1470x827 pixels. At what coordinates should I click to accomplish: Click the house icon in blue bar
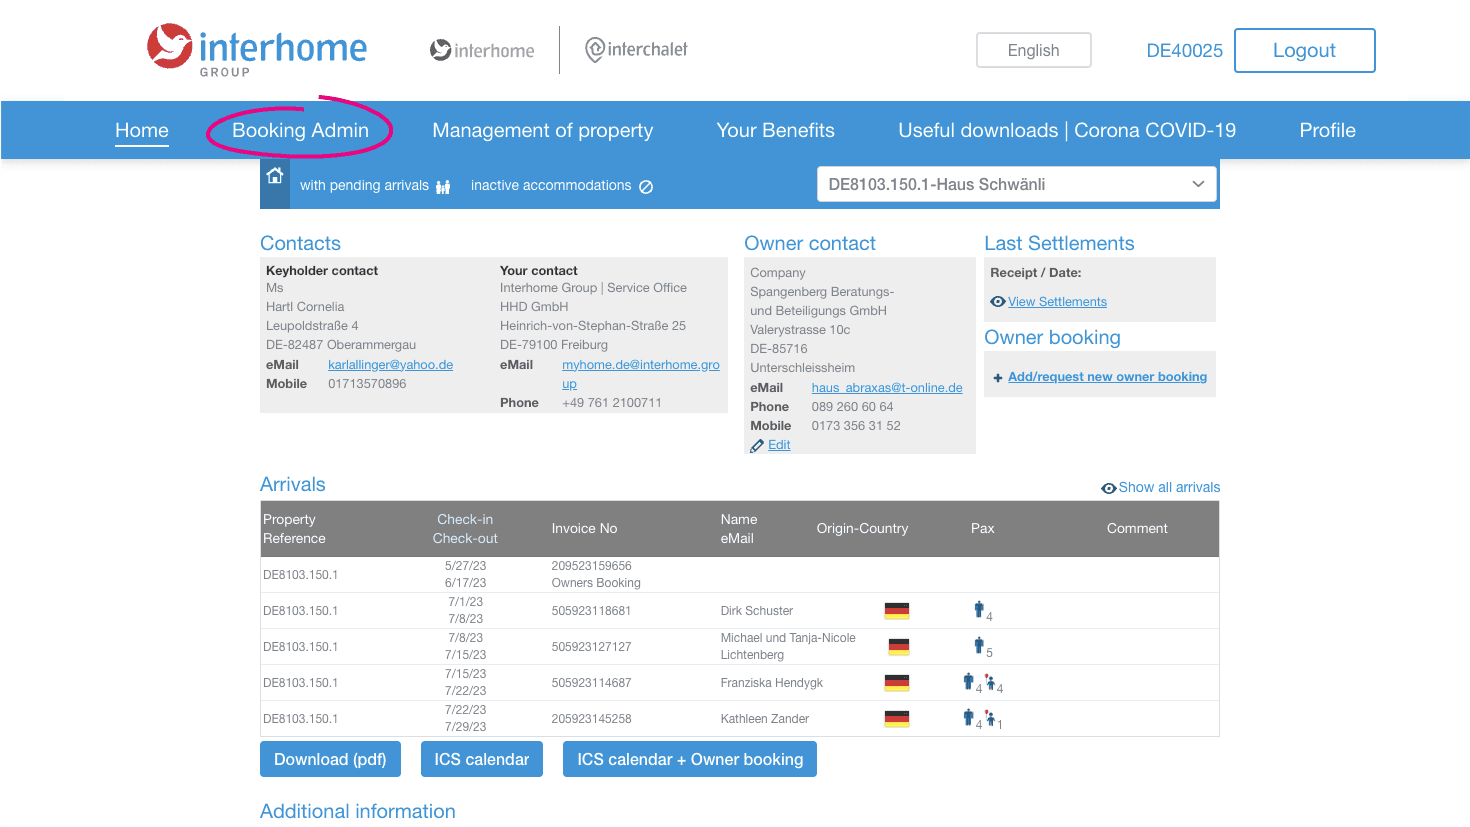click(x=275, y=176)
